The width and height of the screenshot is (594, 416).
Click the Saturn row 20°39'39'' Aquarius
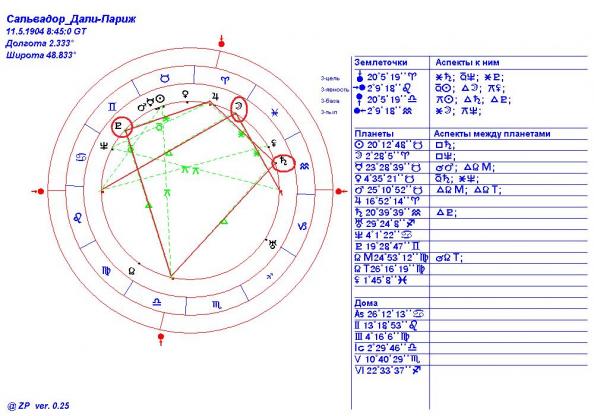click(388, 213)
